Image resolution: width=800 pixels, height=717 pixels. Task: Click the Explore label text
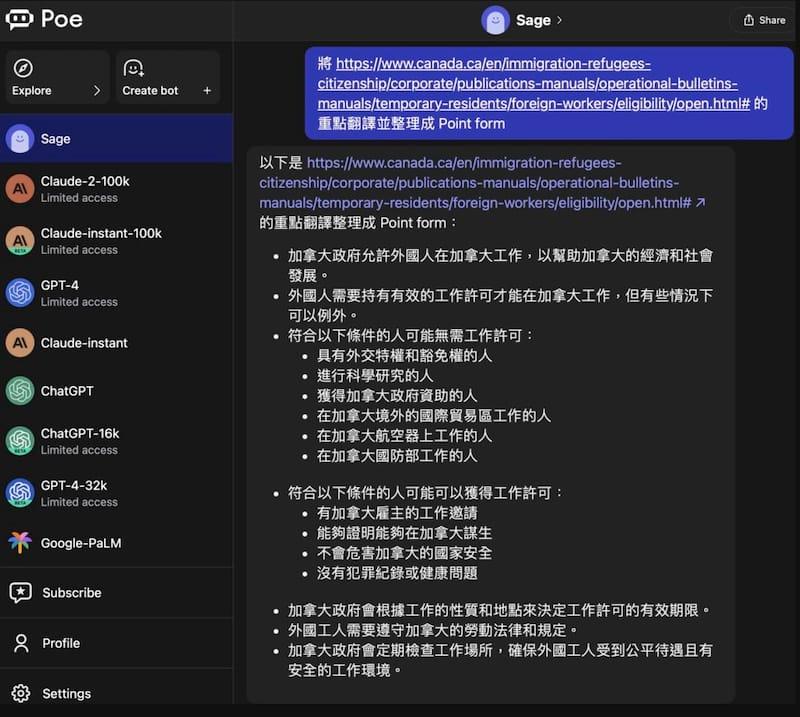32,90
